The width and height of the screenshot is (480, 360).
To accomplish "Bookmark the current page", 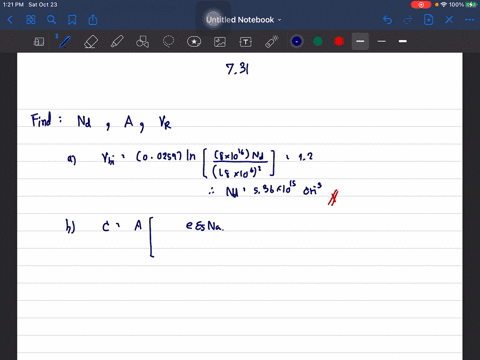I will pos(72,20).
